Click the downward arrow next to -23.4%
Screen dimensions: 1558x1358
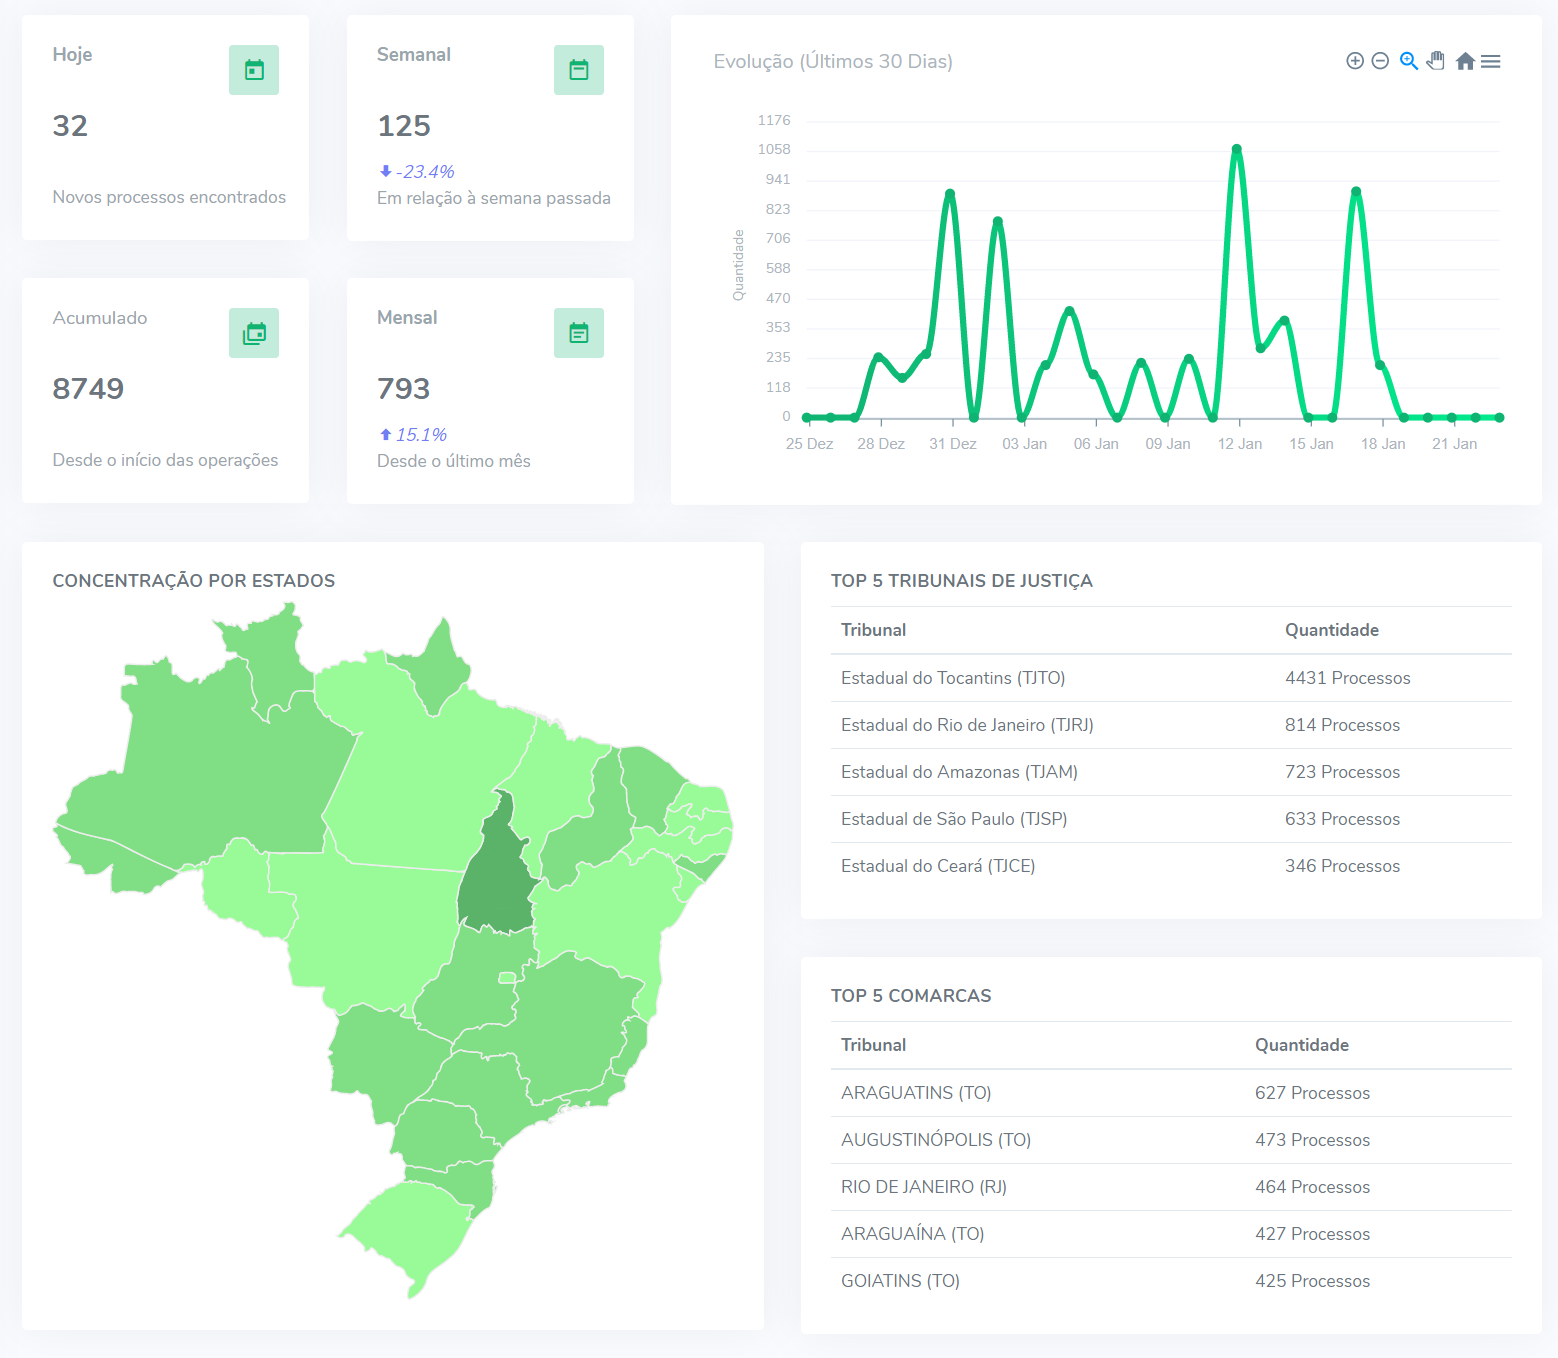(x=385, y=170)
